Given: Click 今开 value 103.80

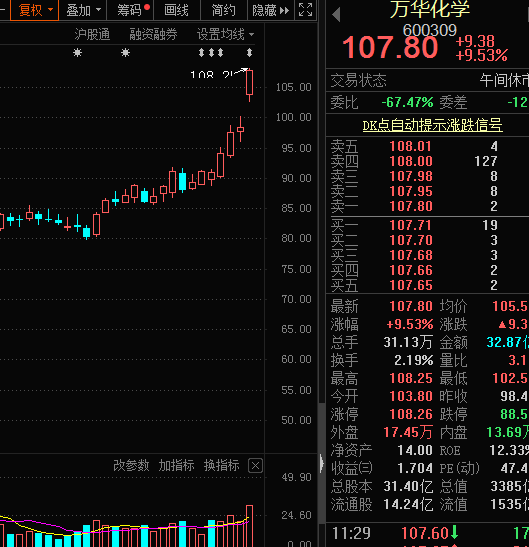Looking at the screenshot, I should click(411, 396).
